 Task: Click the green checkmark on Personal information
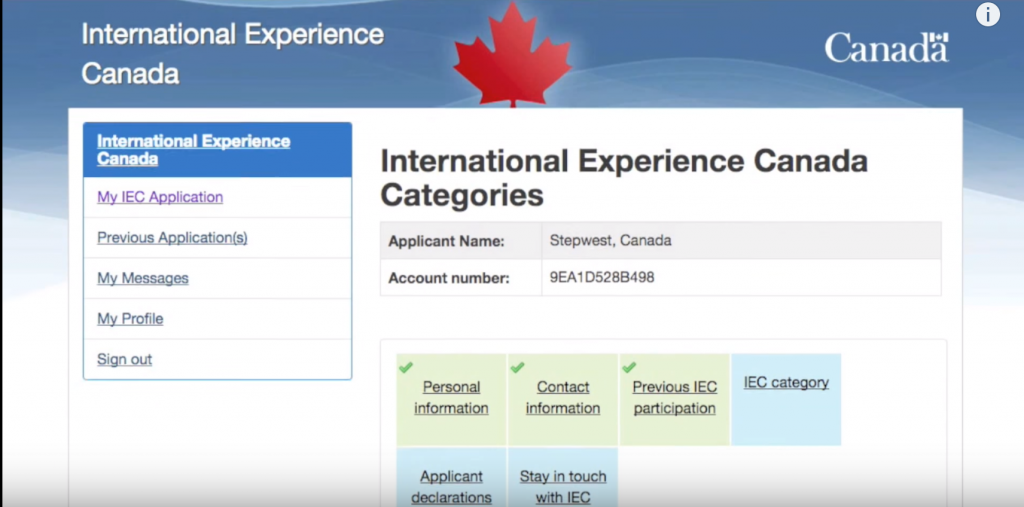pos(406,367)
